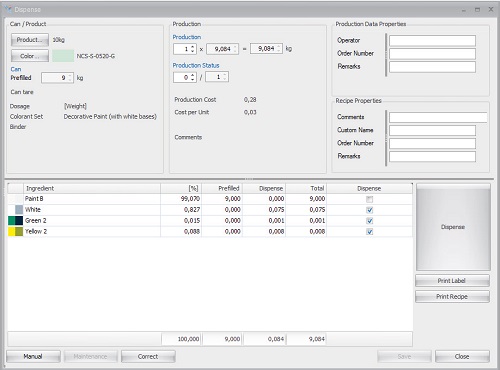Toggle the Paint B dispense checkbox

tap(369, 199)
